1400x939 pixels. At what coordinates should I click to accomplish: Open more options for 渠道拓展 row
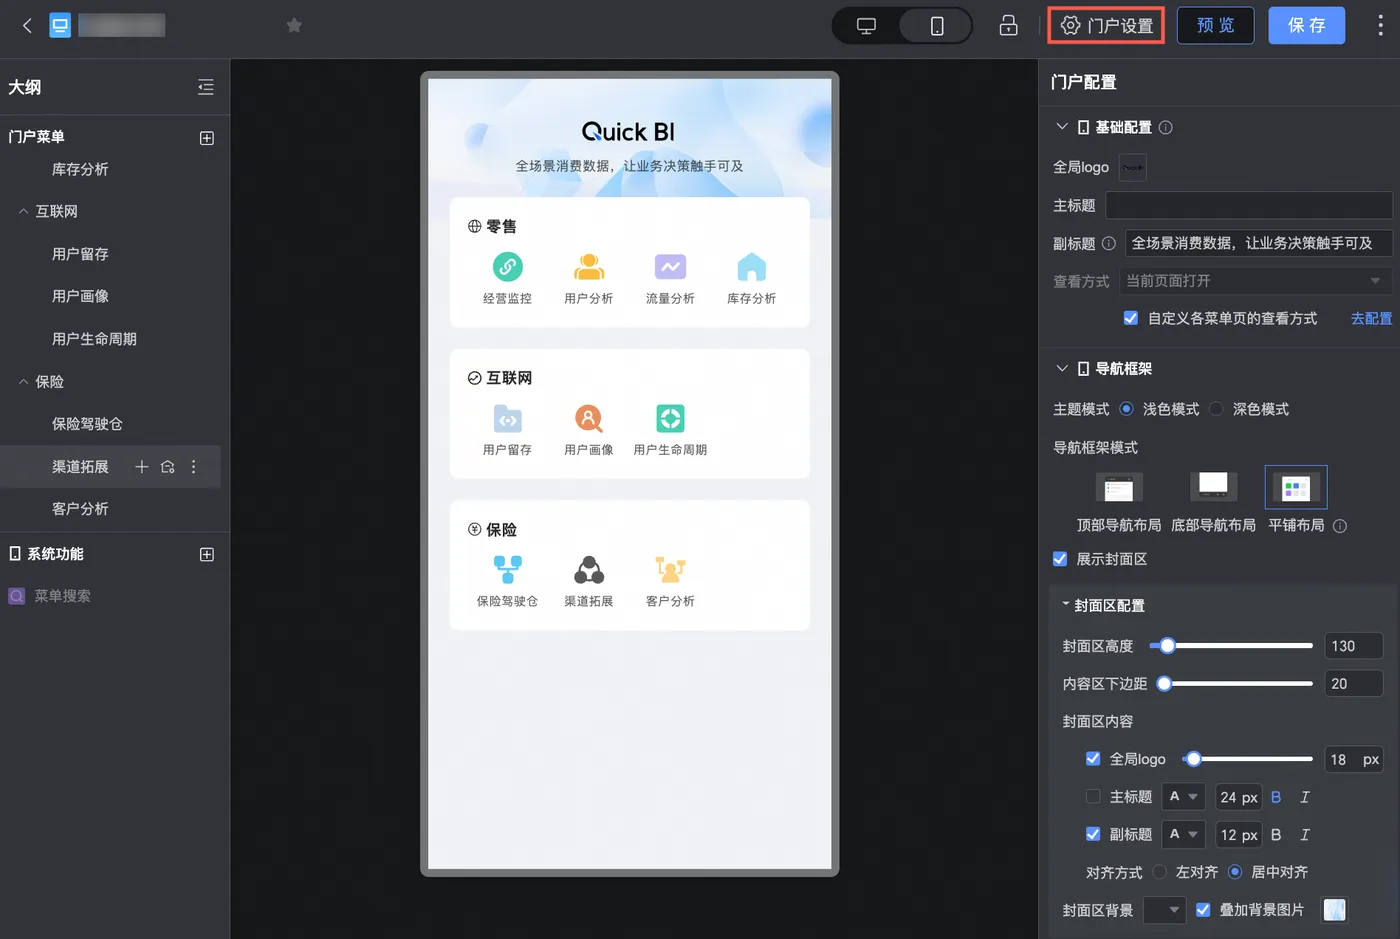click(x=194, y=467)
